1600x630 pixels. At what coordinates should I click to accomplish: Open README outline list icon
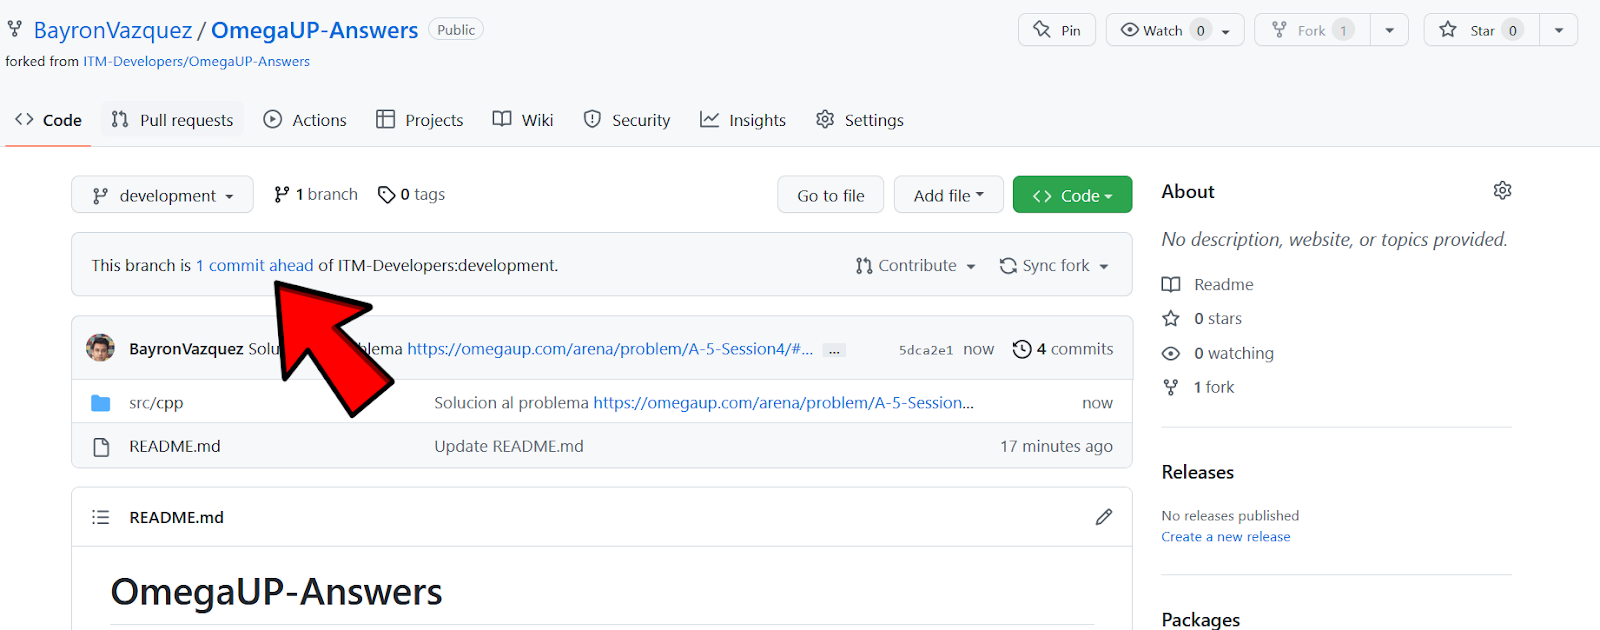point(100,517)
